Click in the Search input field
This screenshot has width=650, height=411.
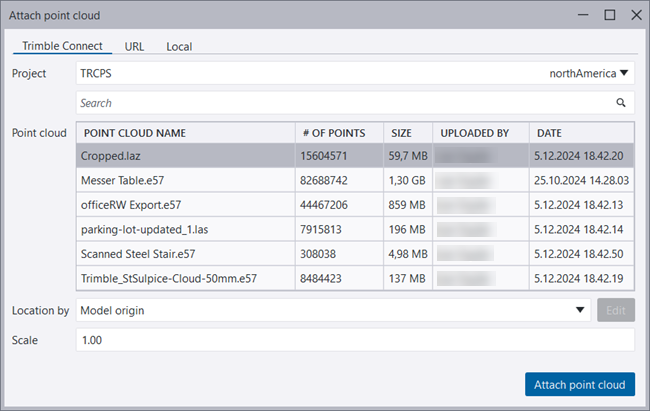[340, 103]
